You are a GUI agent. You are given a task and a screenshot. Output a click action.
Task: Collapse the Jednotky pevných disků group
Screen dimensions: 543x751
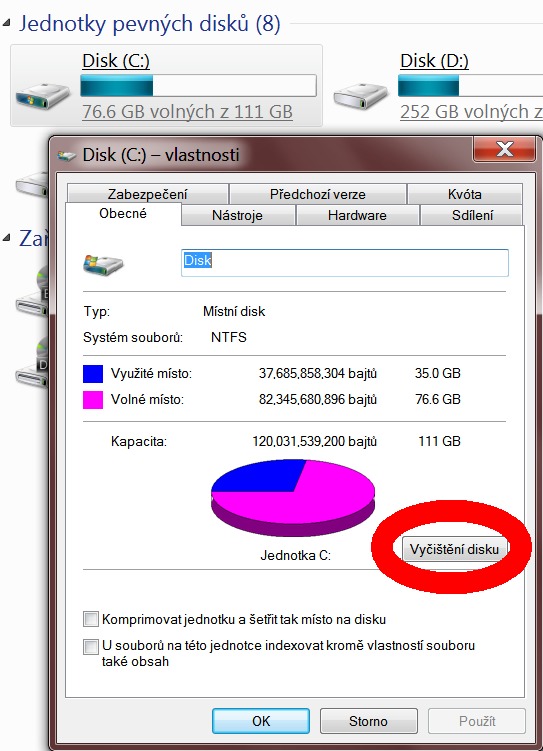tap(7, 23)
